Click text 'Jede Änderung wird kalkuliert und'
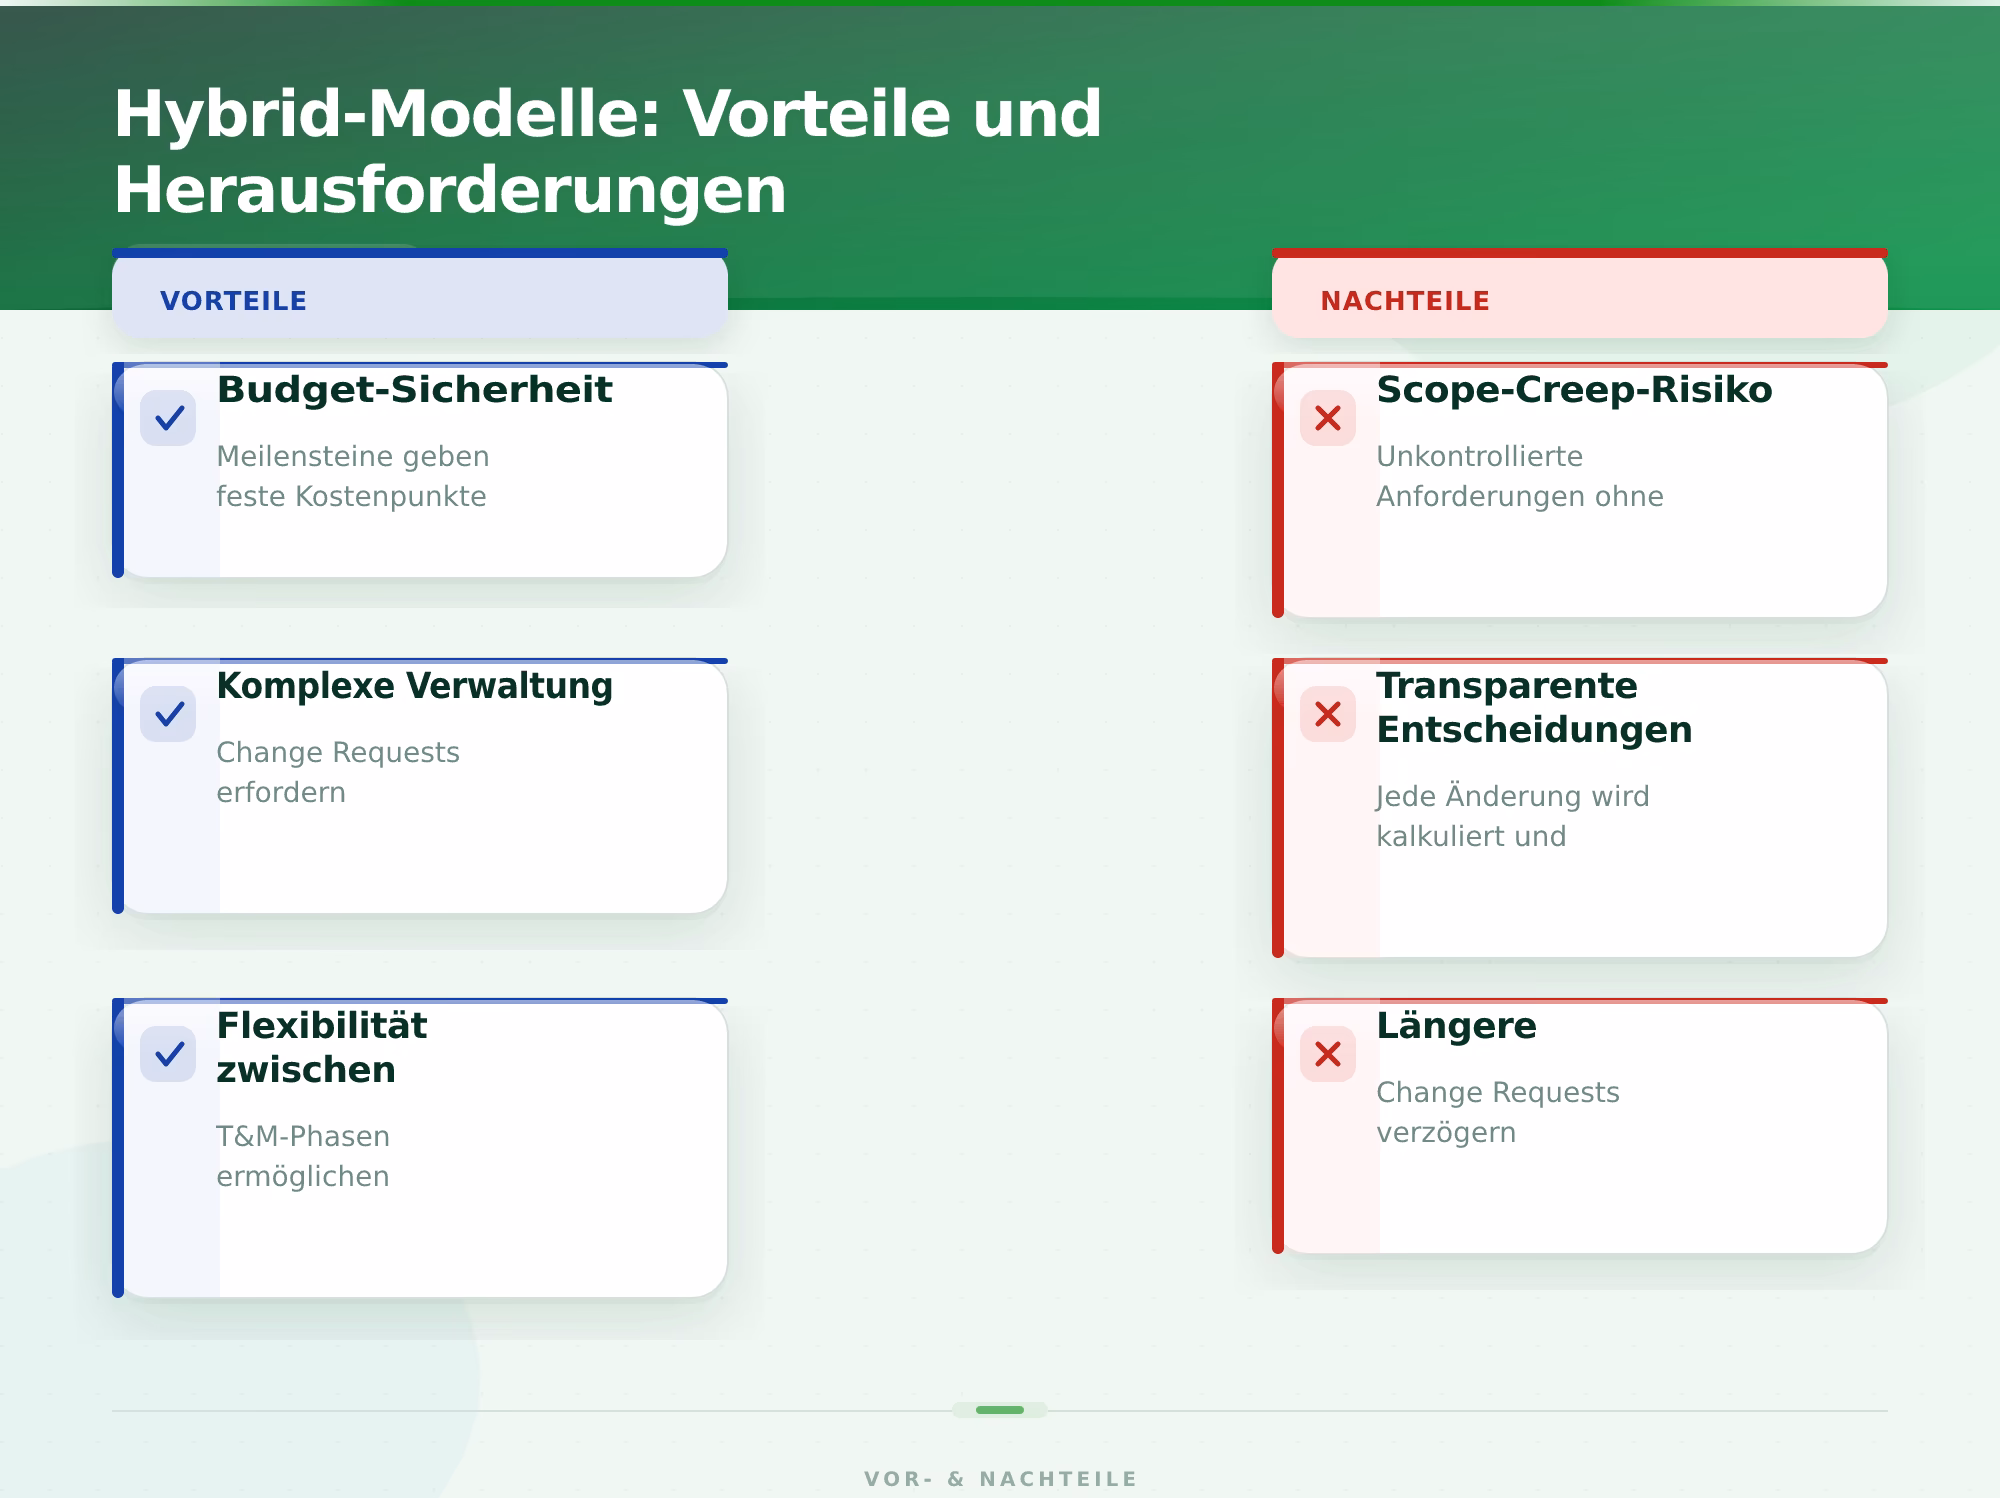Viewport: 2000px width, 1498px height. click(x=1513, y=816)
